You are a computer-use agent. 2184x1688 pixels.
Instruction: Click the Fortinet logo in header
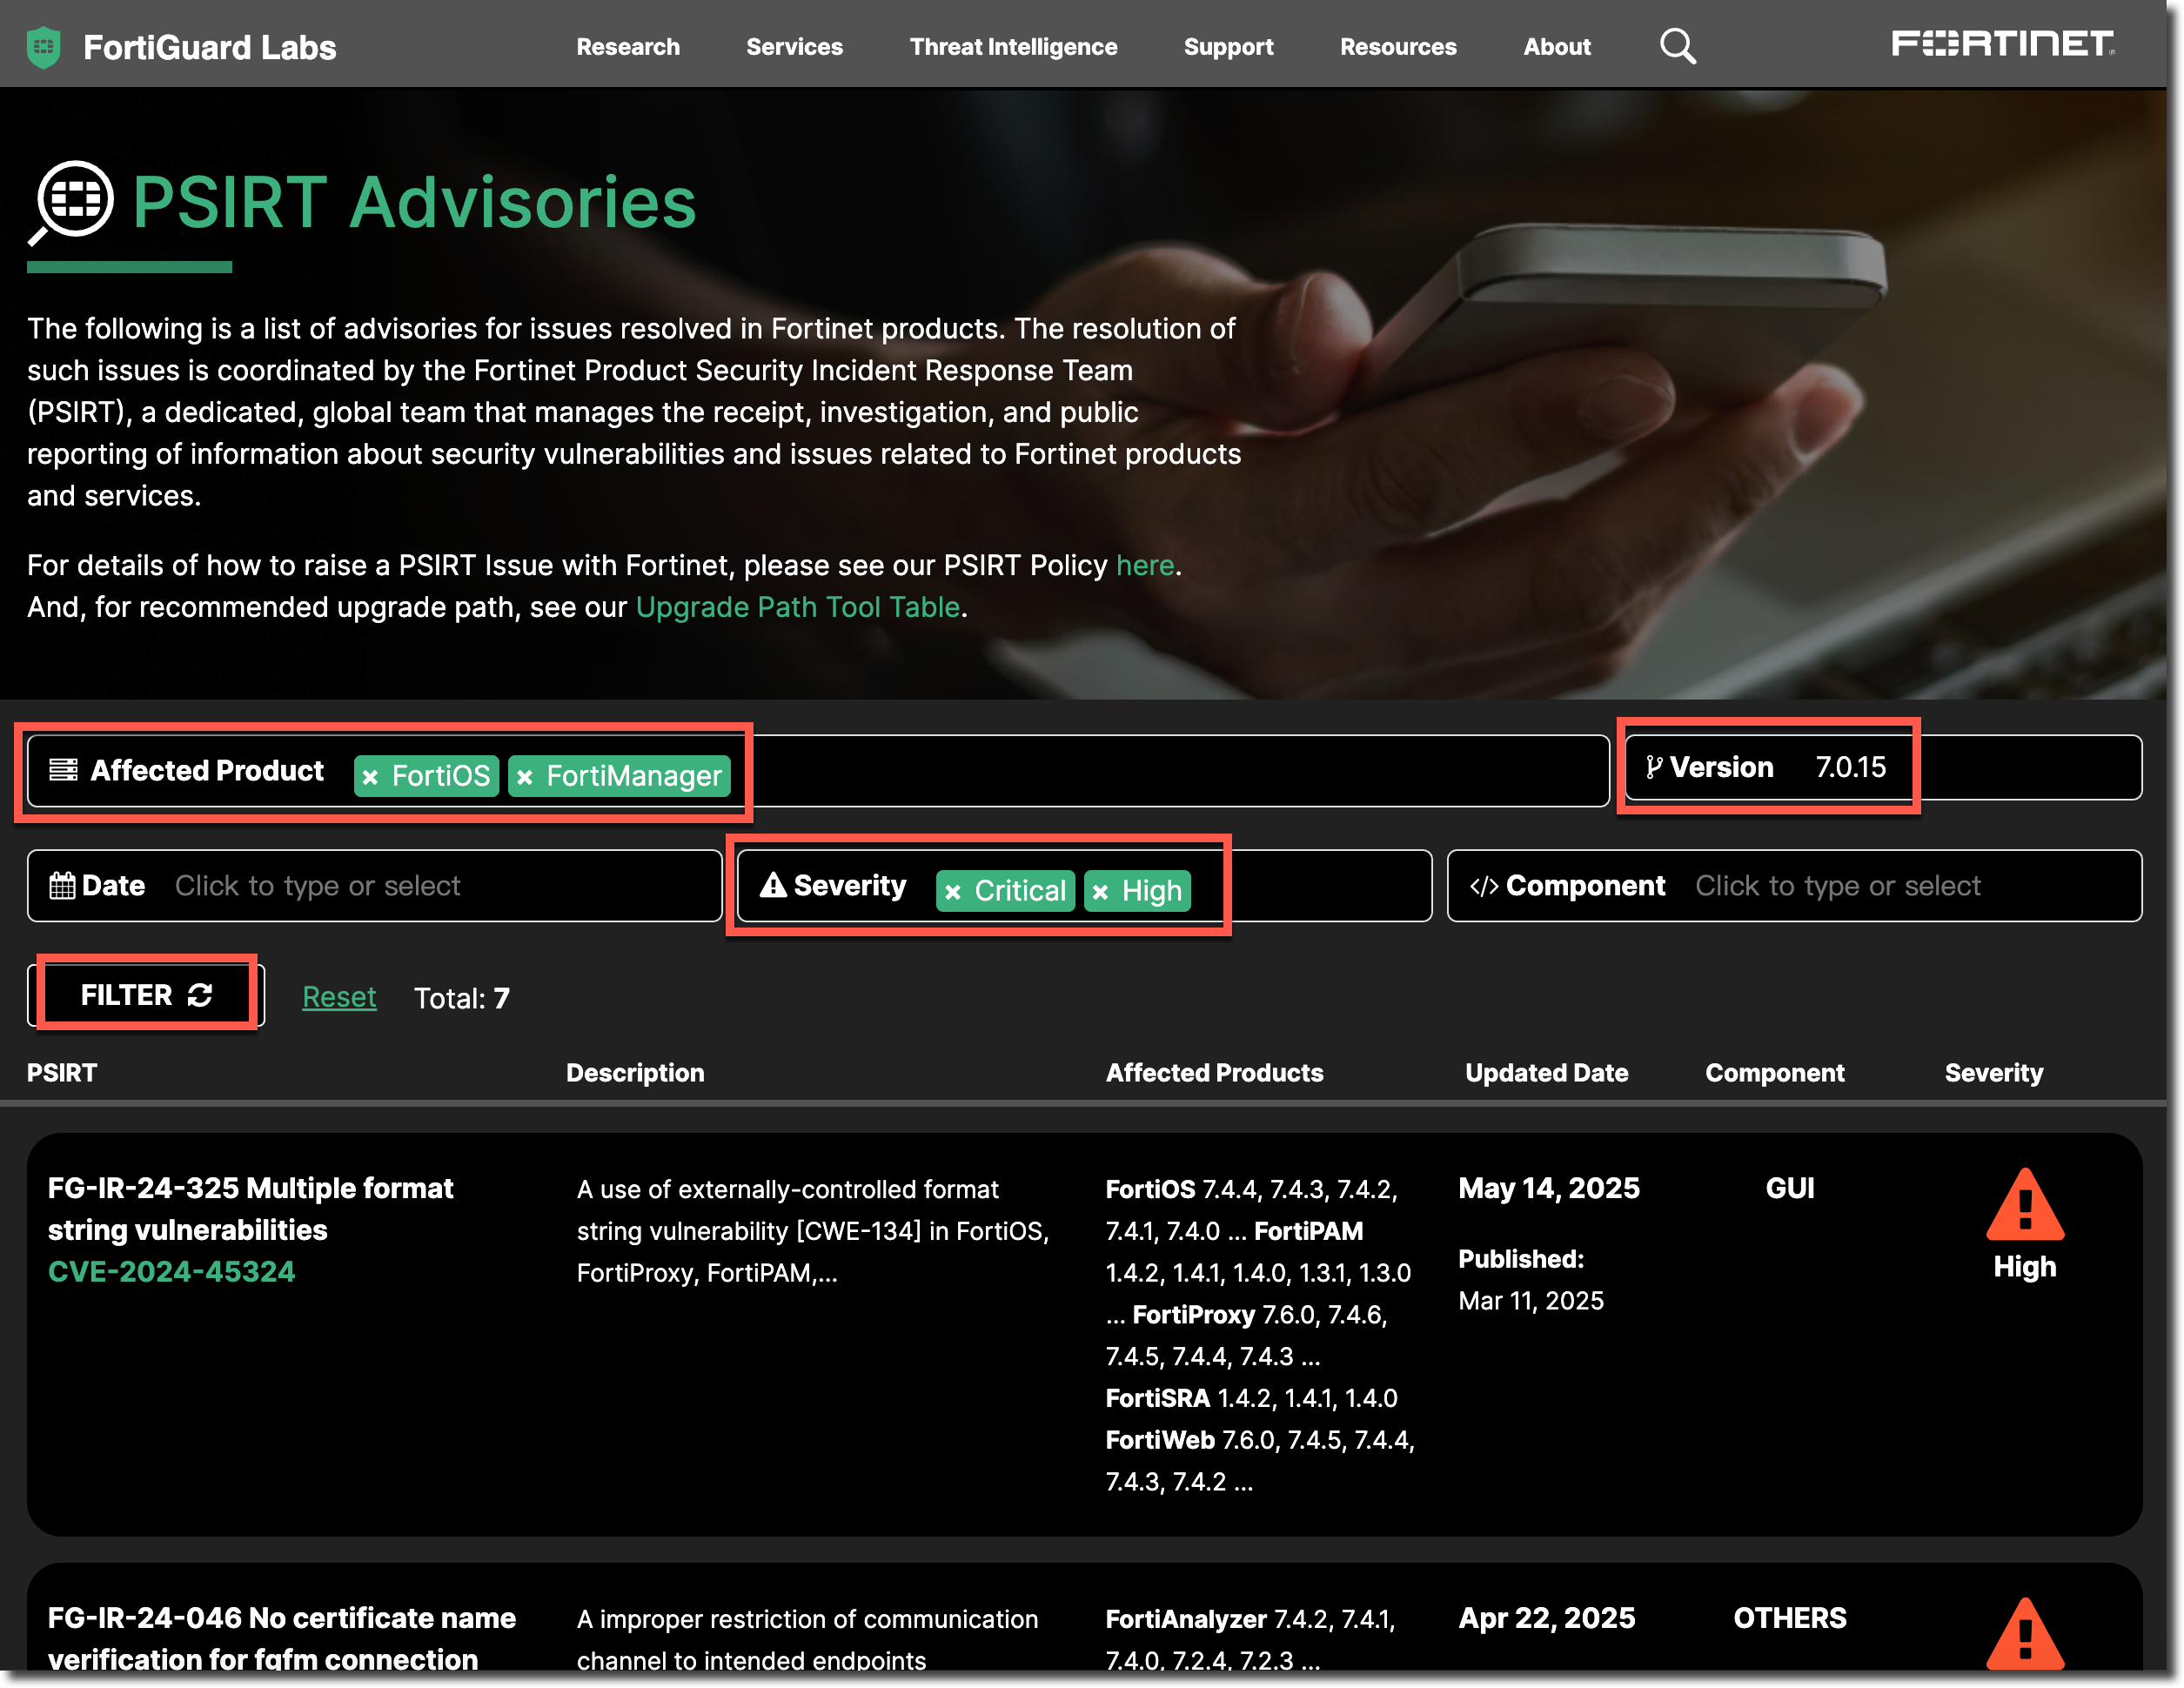tap(2002, 44)
